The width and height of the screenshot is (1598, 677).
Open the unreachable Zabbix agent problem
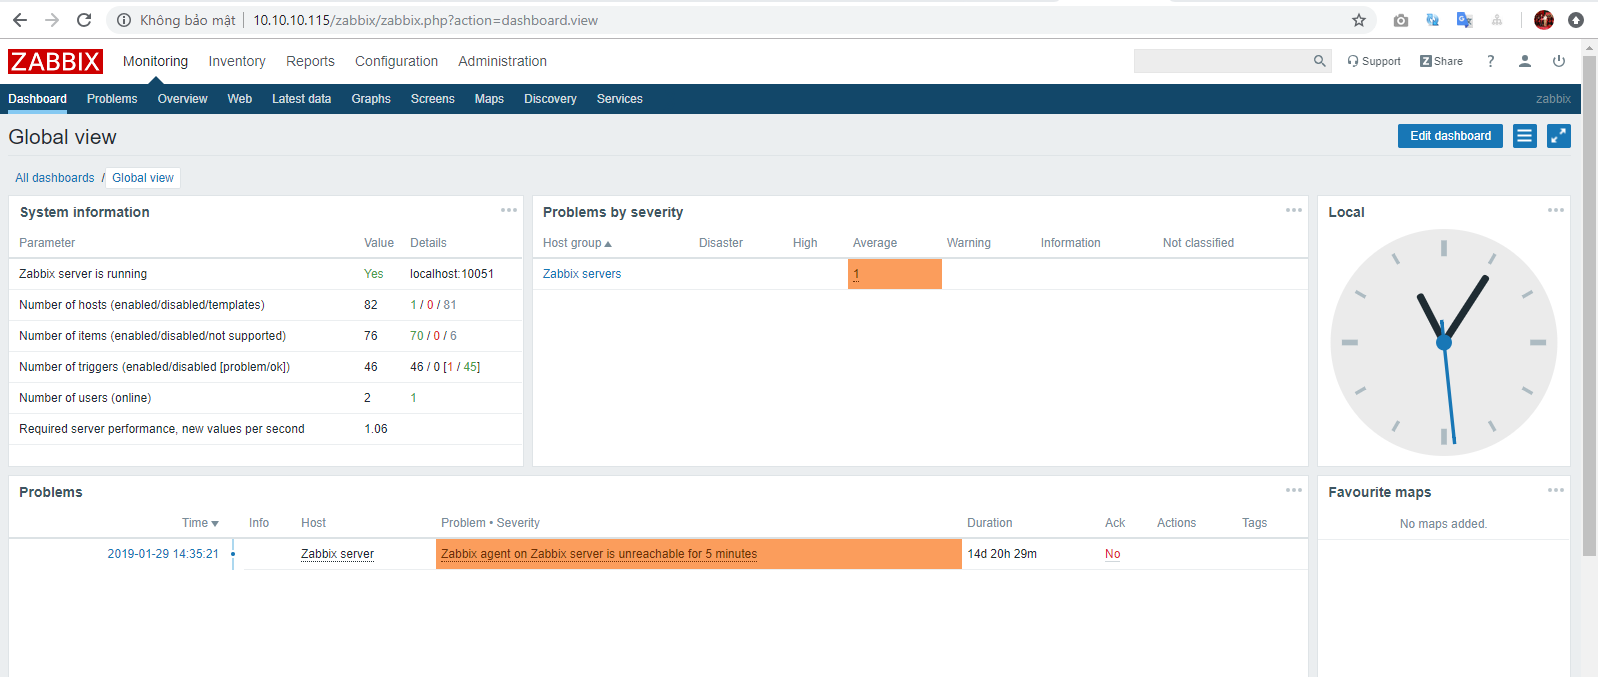(599, 554)
